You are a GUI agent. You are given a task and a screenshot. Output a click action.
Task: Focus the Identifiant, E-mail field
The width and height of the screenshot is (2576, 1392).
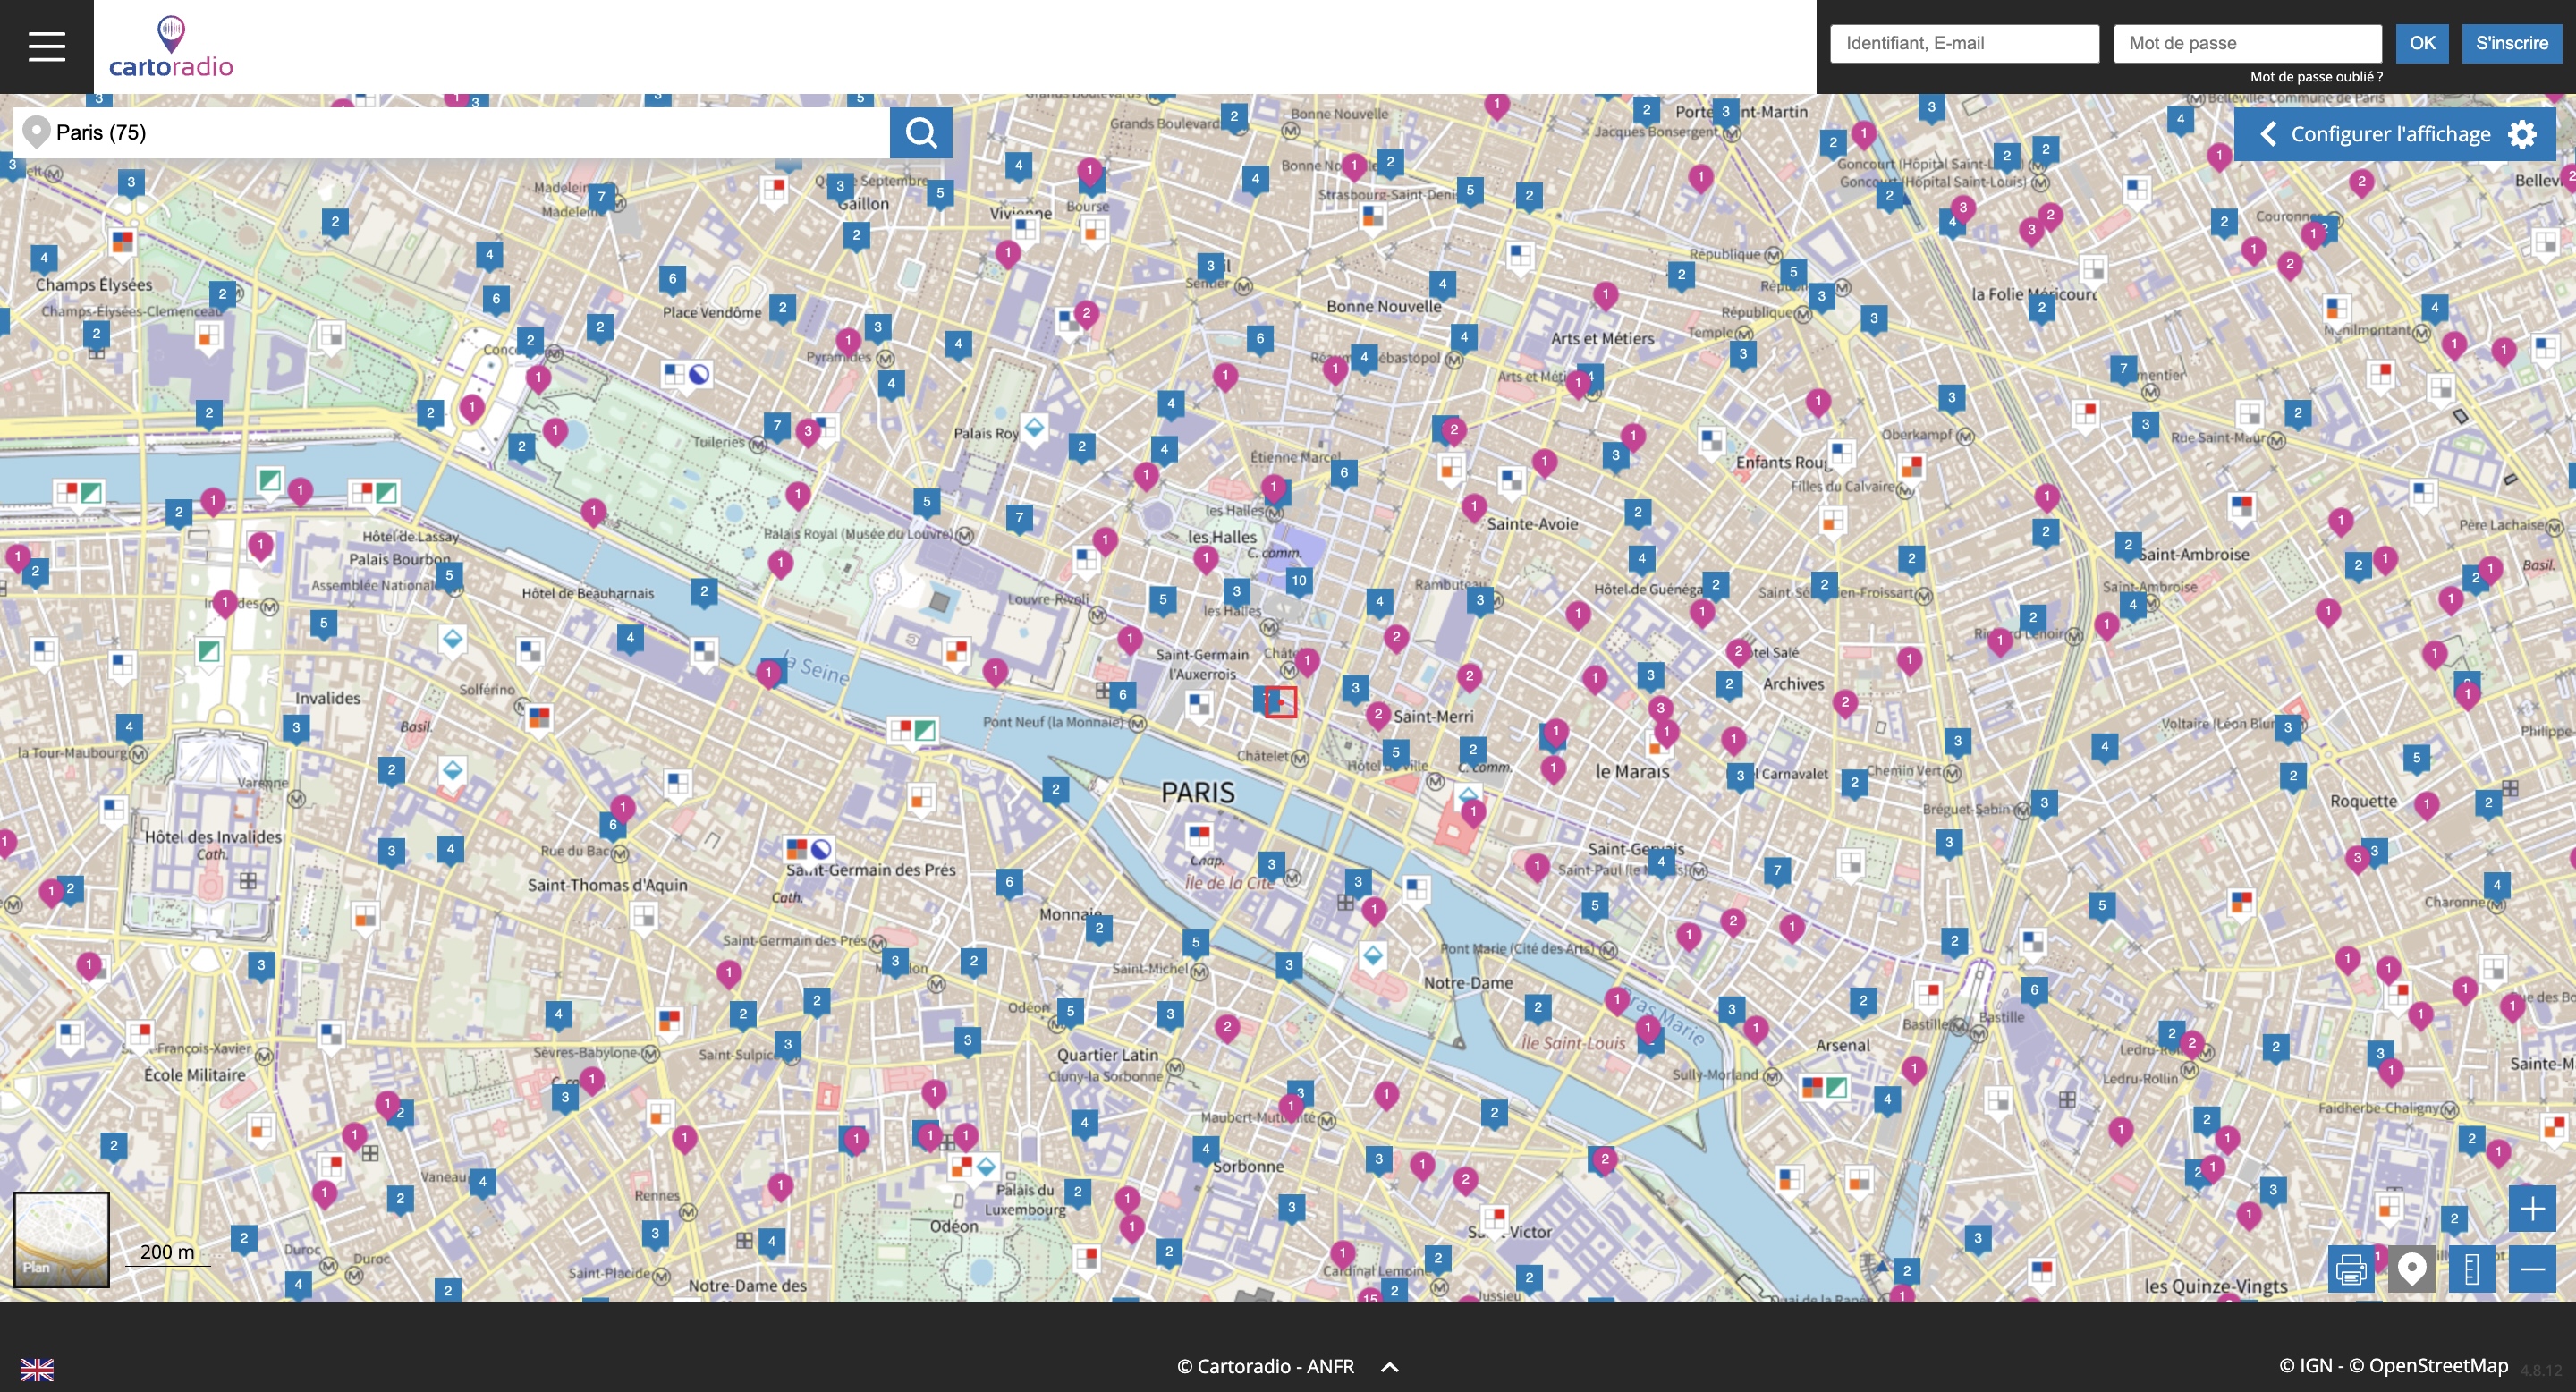[1964, 43]
